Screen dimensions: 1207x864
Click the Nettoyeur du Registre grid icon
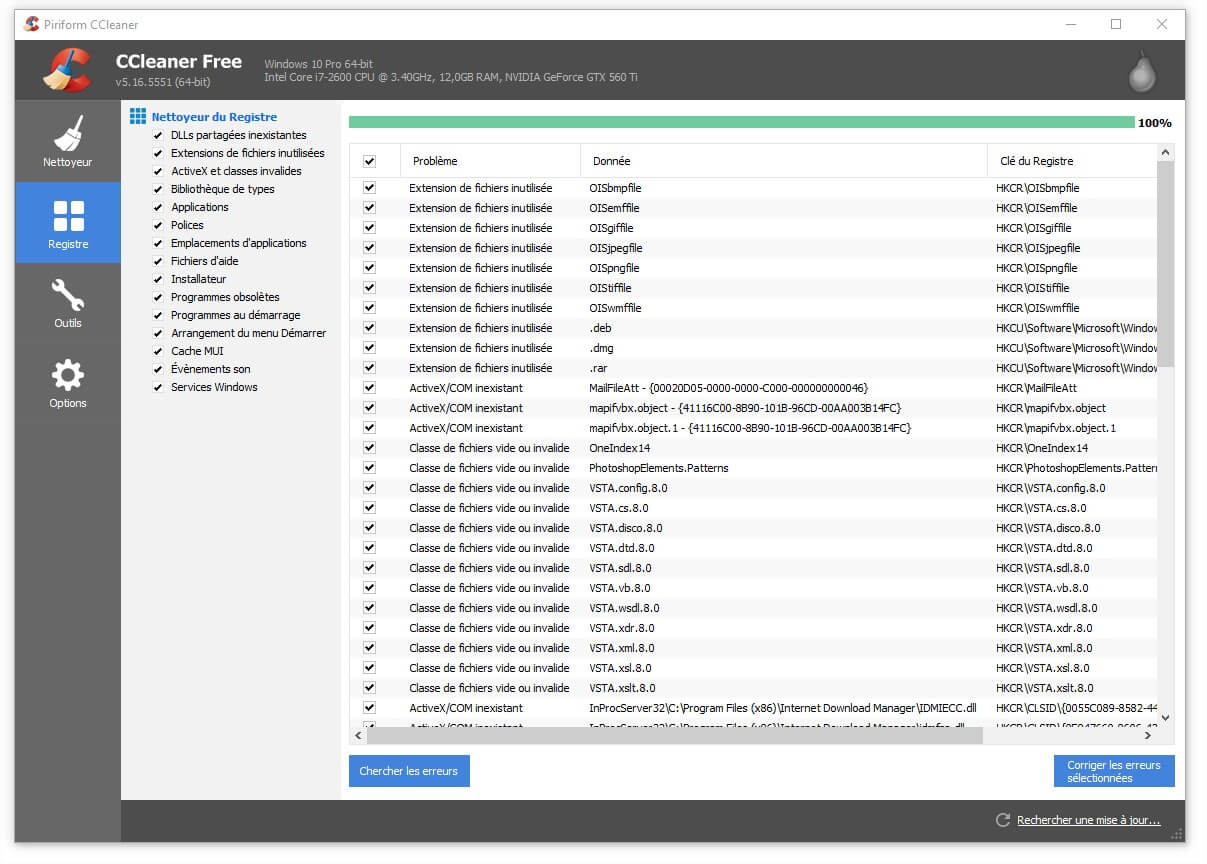tap(138, 117)
